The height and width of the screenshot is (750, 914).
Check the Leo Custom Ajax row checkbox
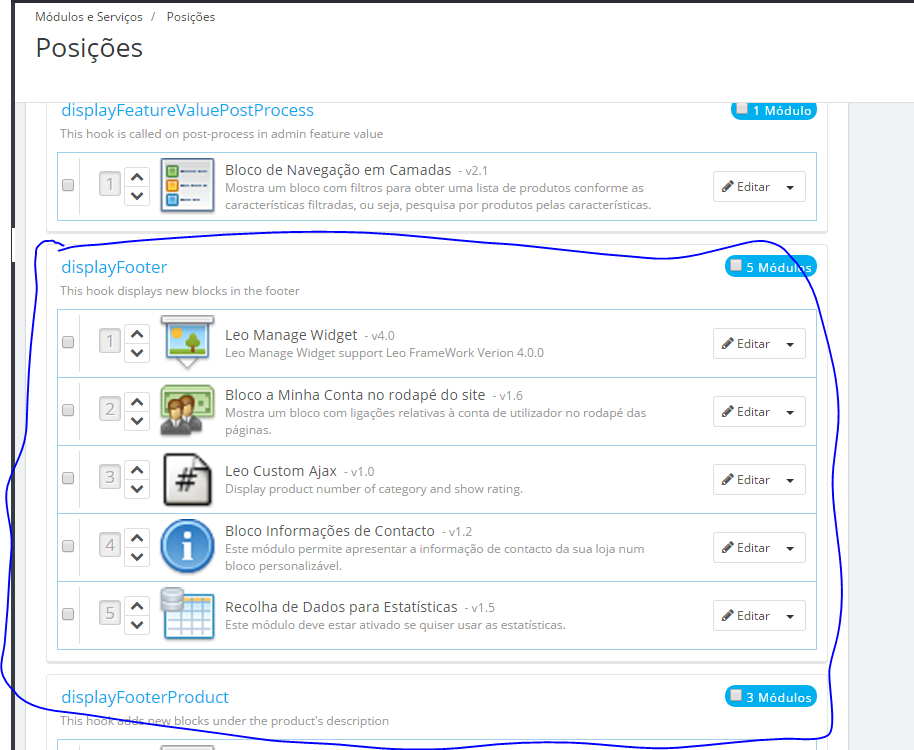(68, 478)
